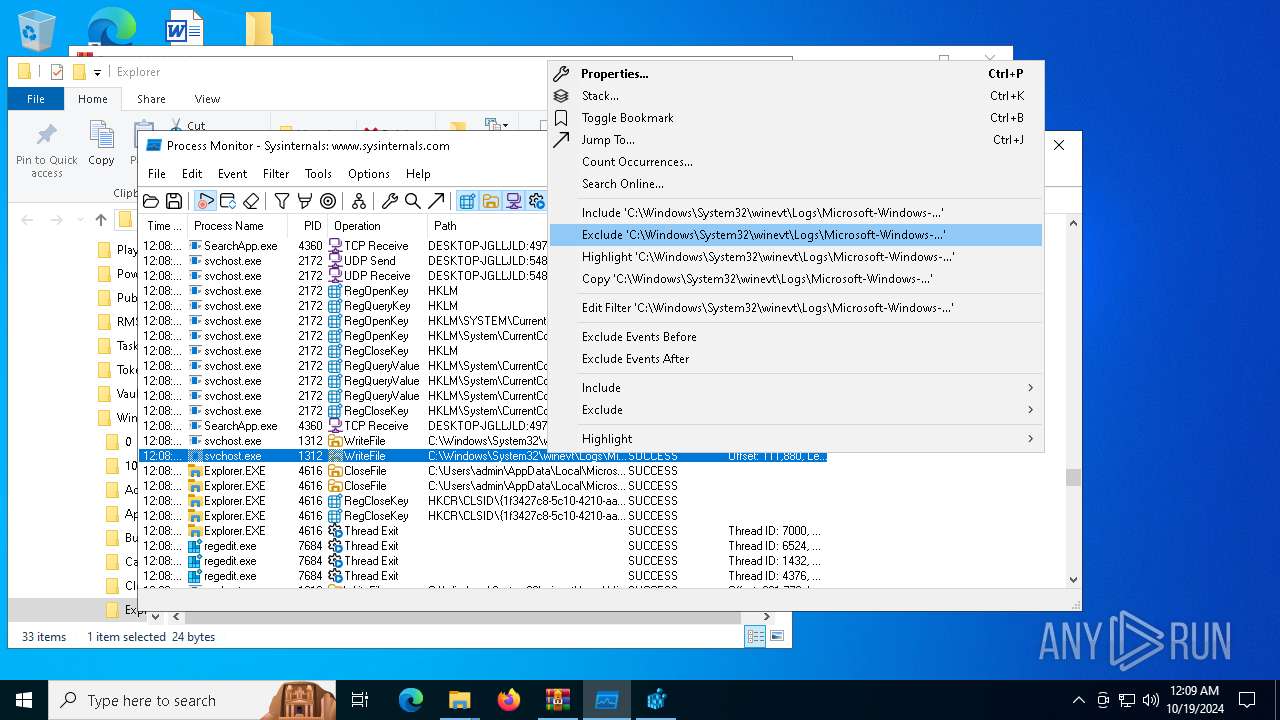1280x720 pixels.
Task: Switch to Share tab in Explorer ribbon
Action: [151, 99]
